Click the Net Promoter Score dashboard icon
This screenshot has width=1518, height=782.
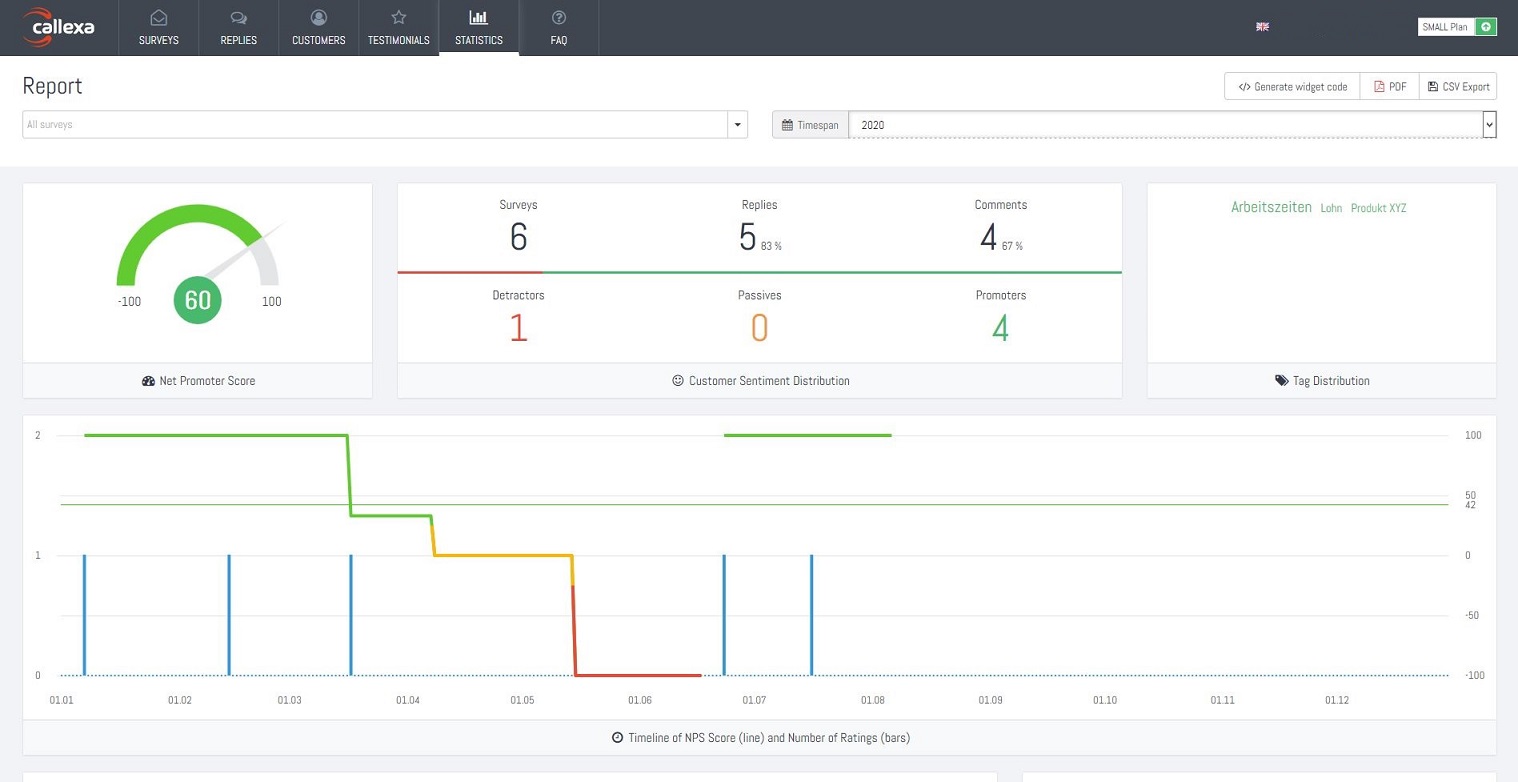click(x=148, y=381)
